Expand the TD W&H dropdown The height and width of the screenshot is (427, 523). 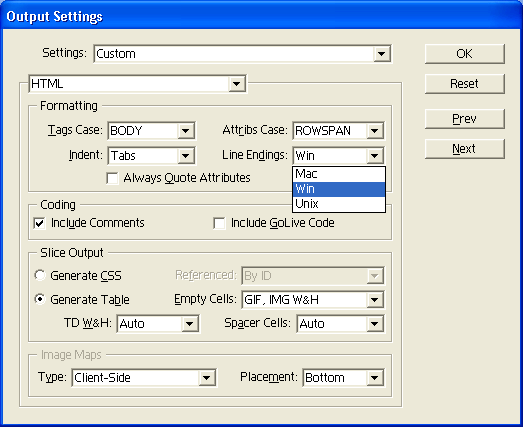point(158,324)
